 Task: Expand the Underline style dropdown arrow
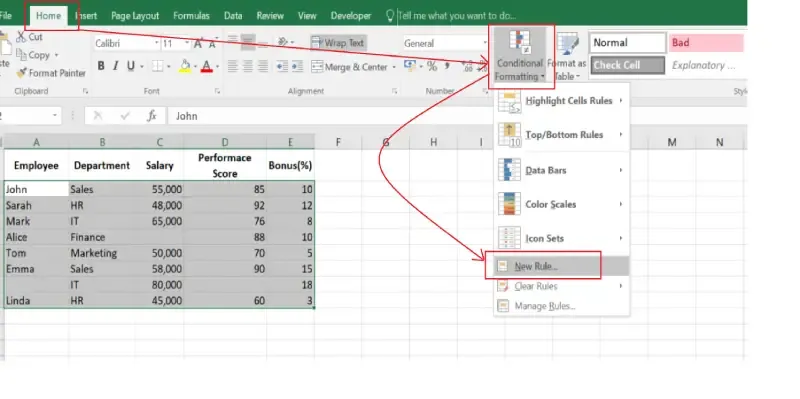(142, 66)
